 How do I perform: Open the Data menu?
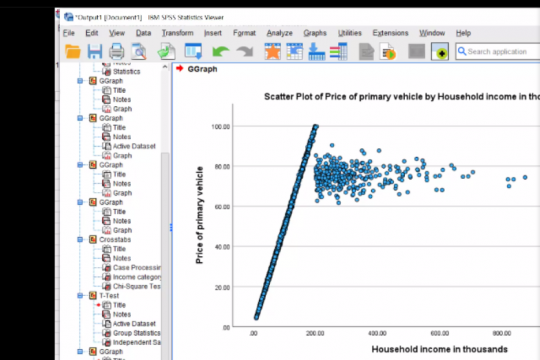[143, 33]
